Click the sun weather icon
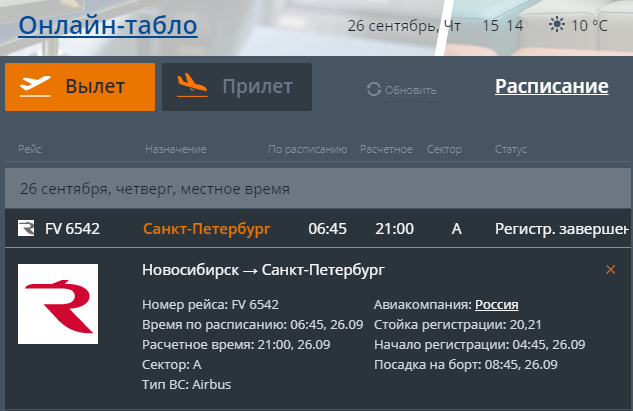The height and width of the screenshot is (411, 633). 557,25
